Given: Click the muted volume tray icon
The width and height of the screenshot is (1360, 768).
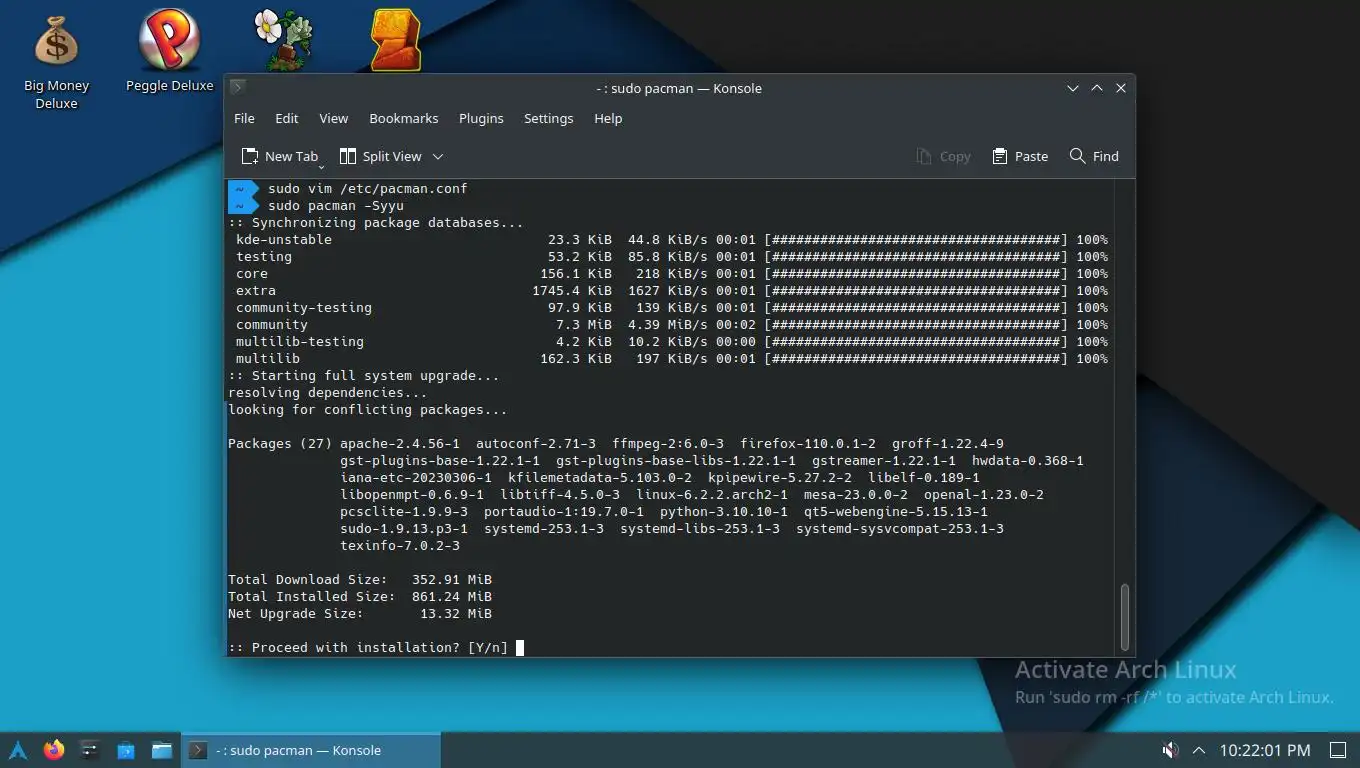Looking at the screenshot, I should pos(1169,750).
